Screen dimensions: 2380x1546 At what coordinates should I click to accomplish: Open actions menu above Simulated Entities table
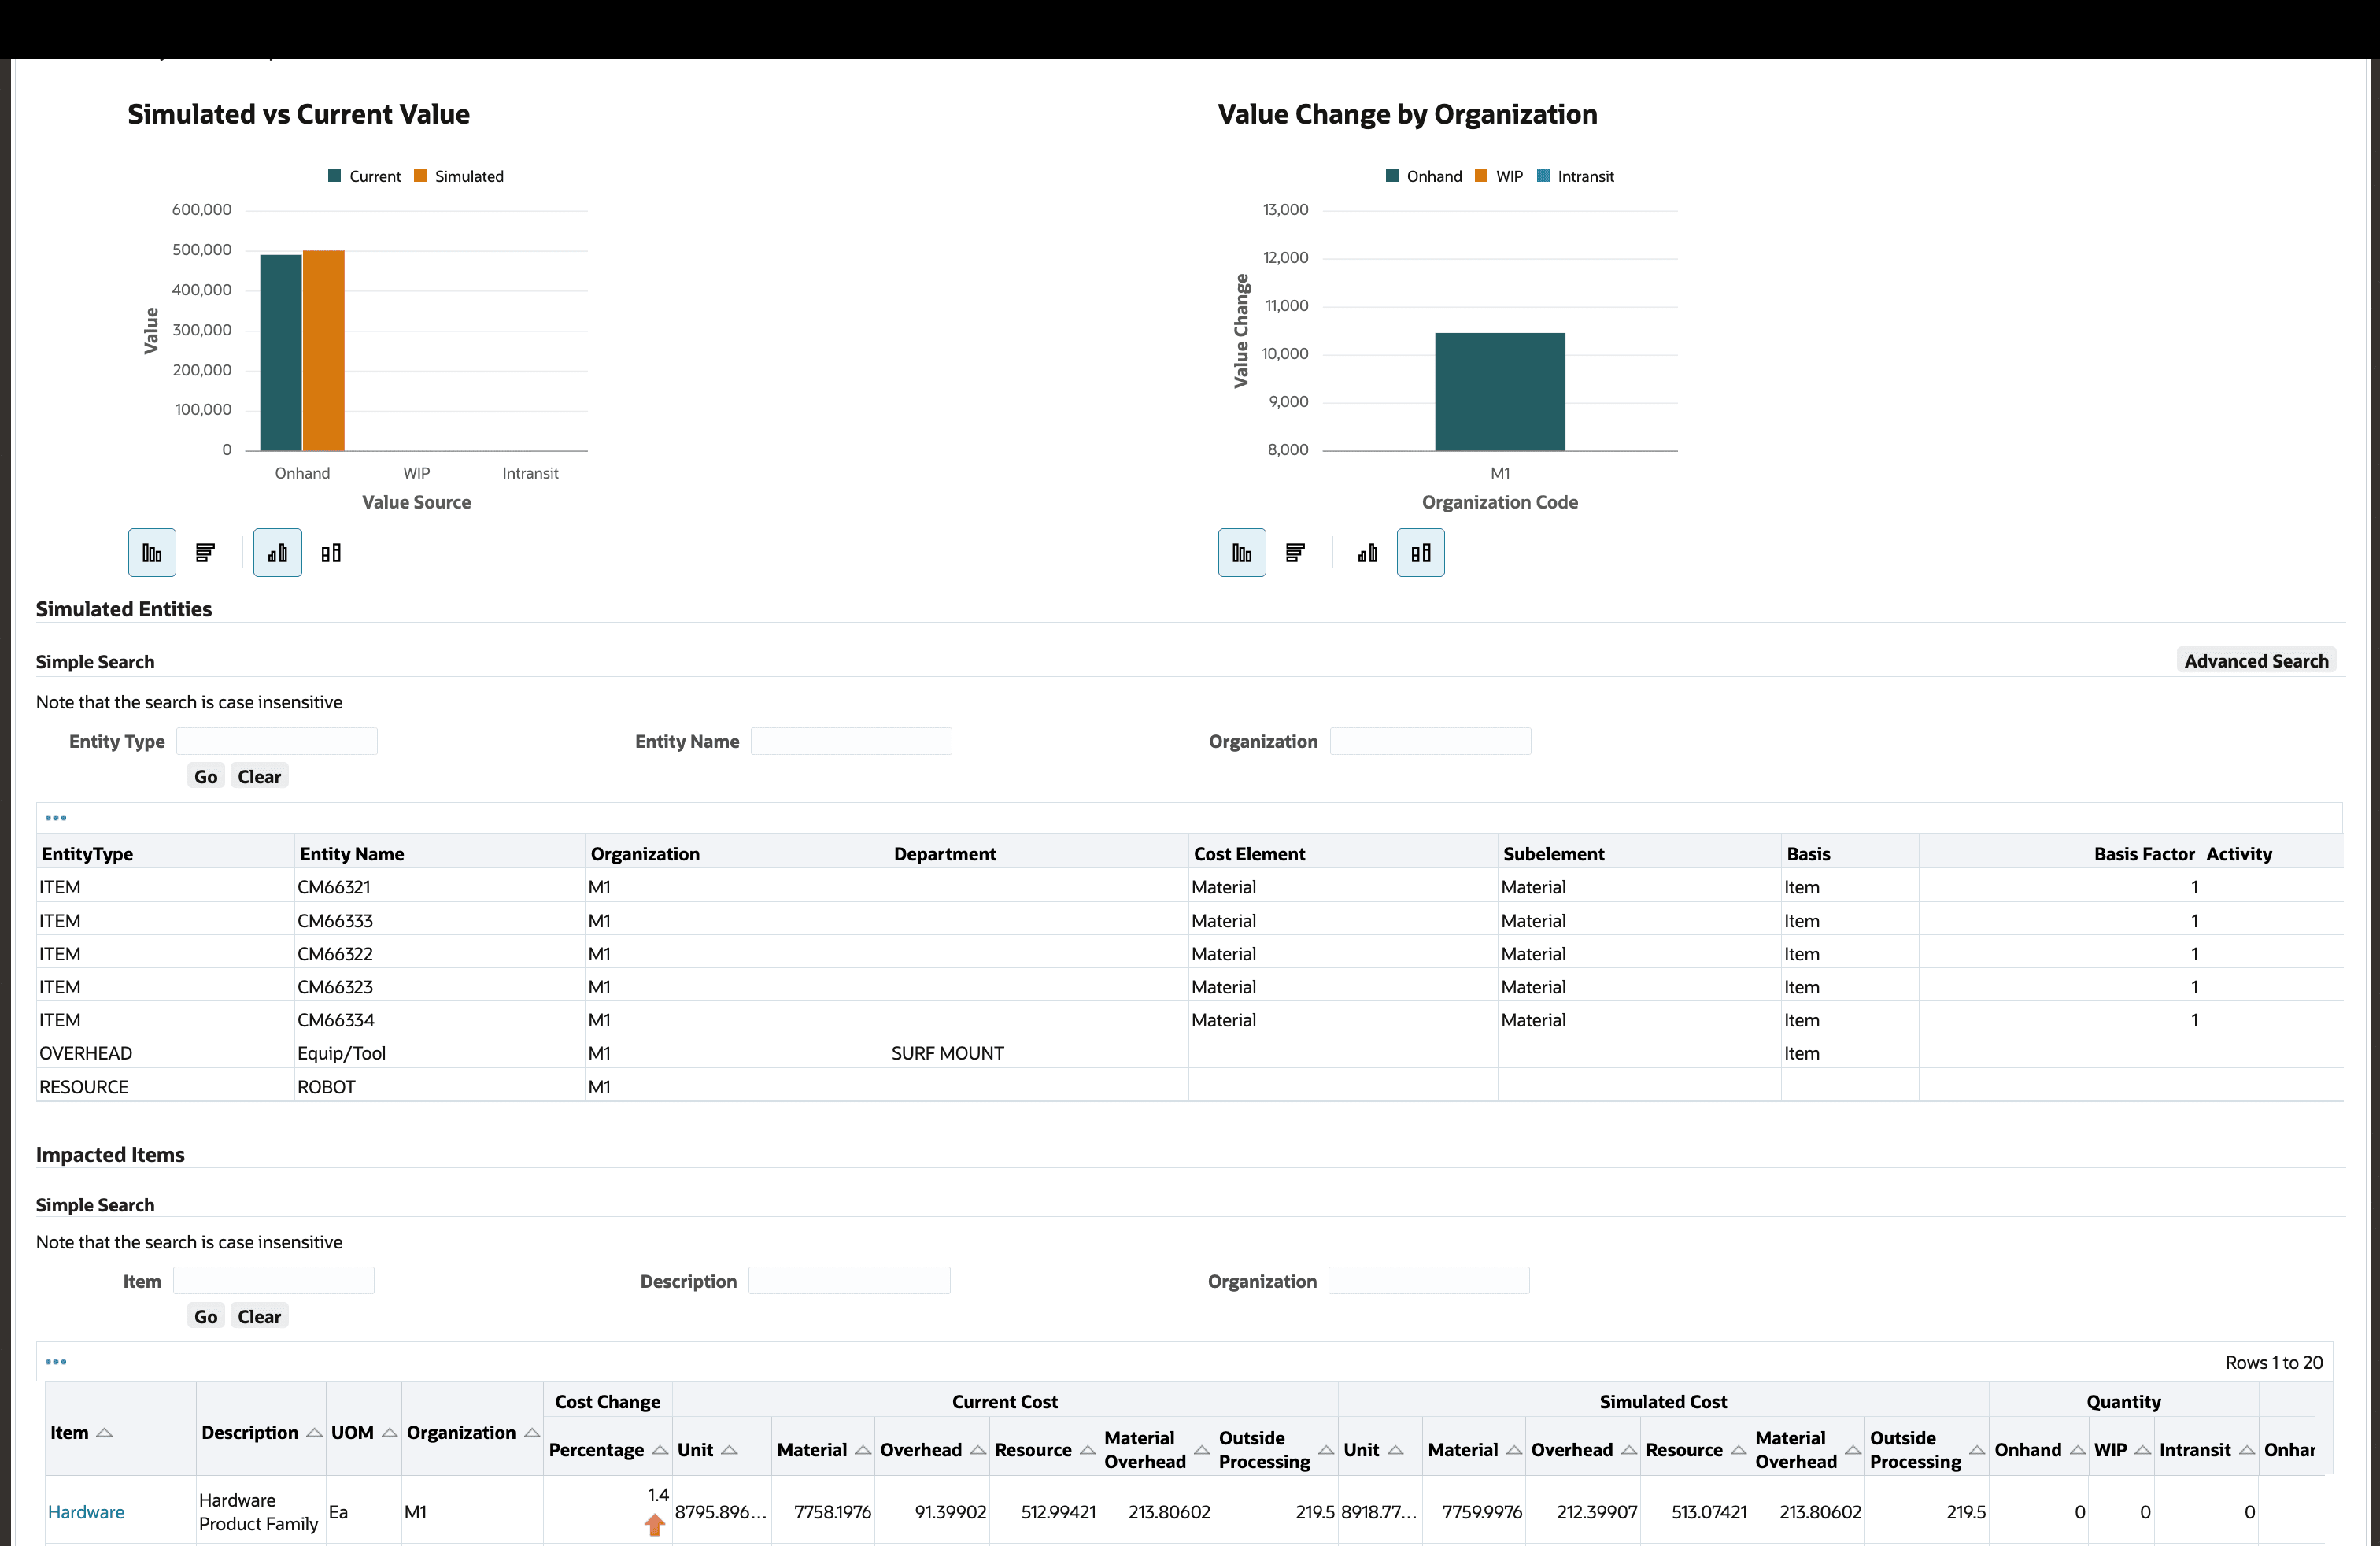pyautogui.click(x=56, y=817)
